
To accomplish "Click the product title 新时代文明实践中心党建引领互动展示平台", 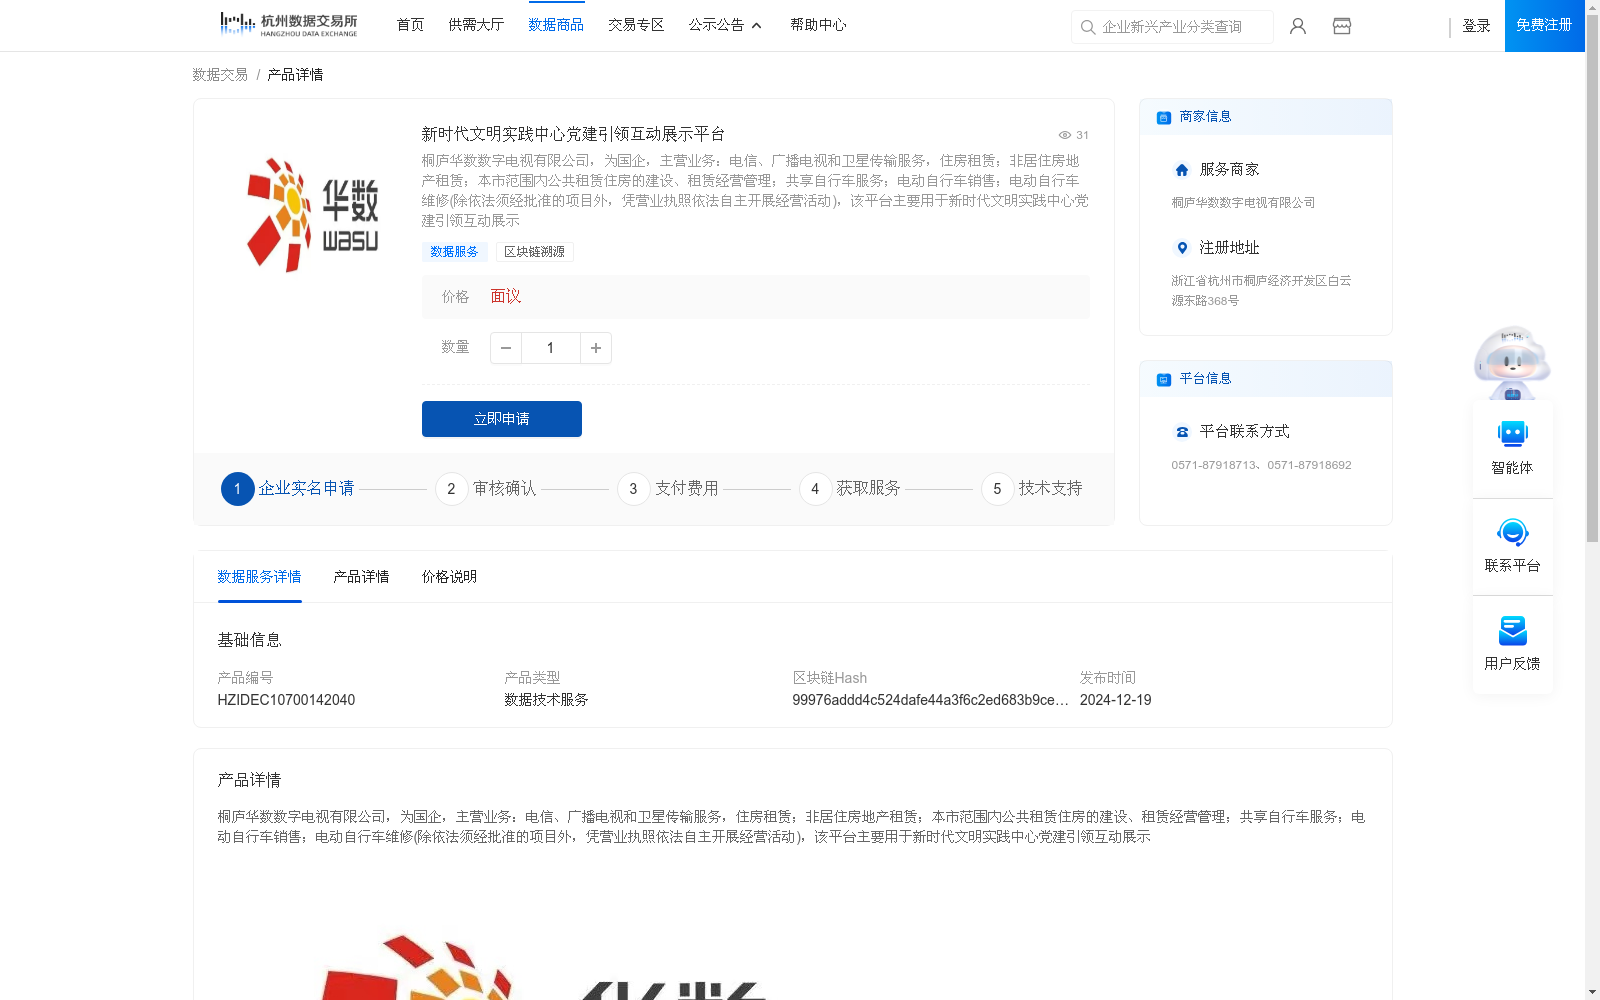I will click(573, 134).
